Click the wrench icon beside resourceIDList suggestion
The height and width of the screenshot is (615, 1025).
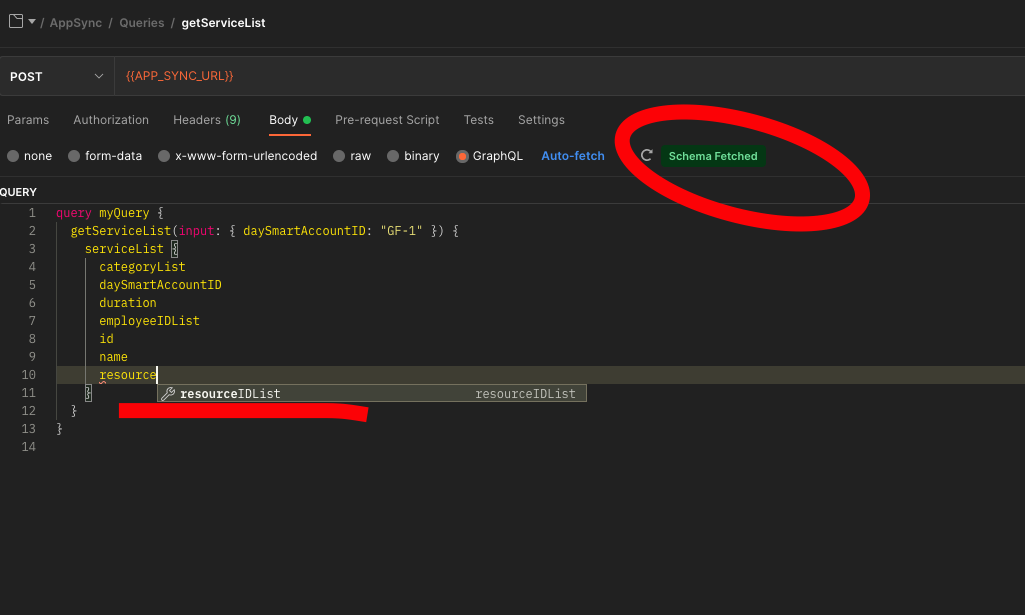(168, 393)
